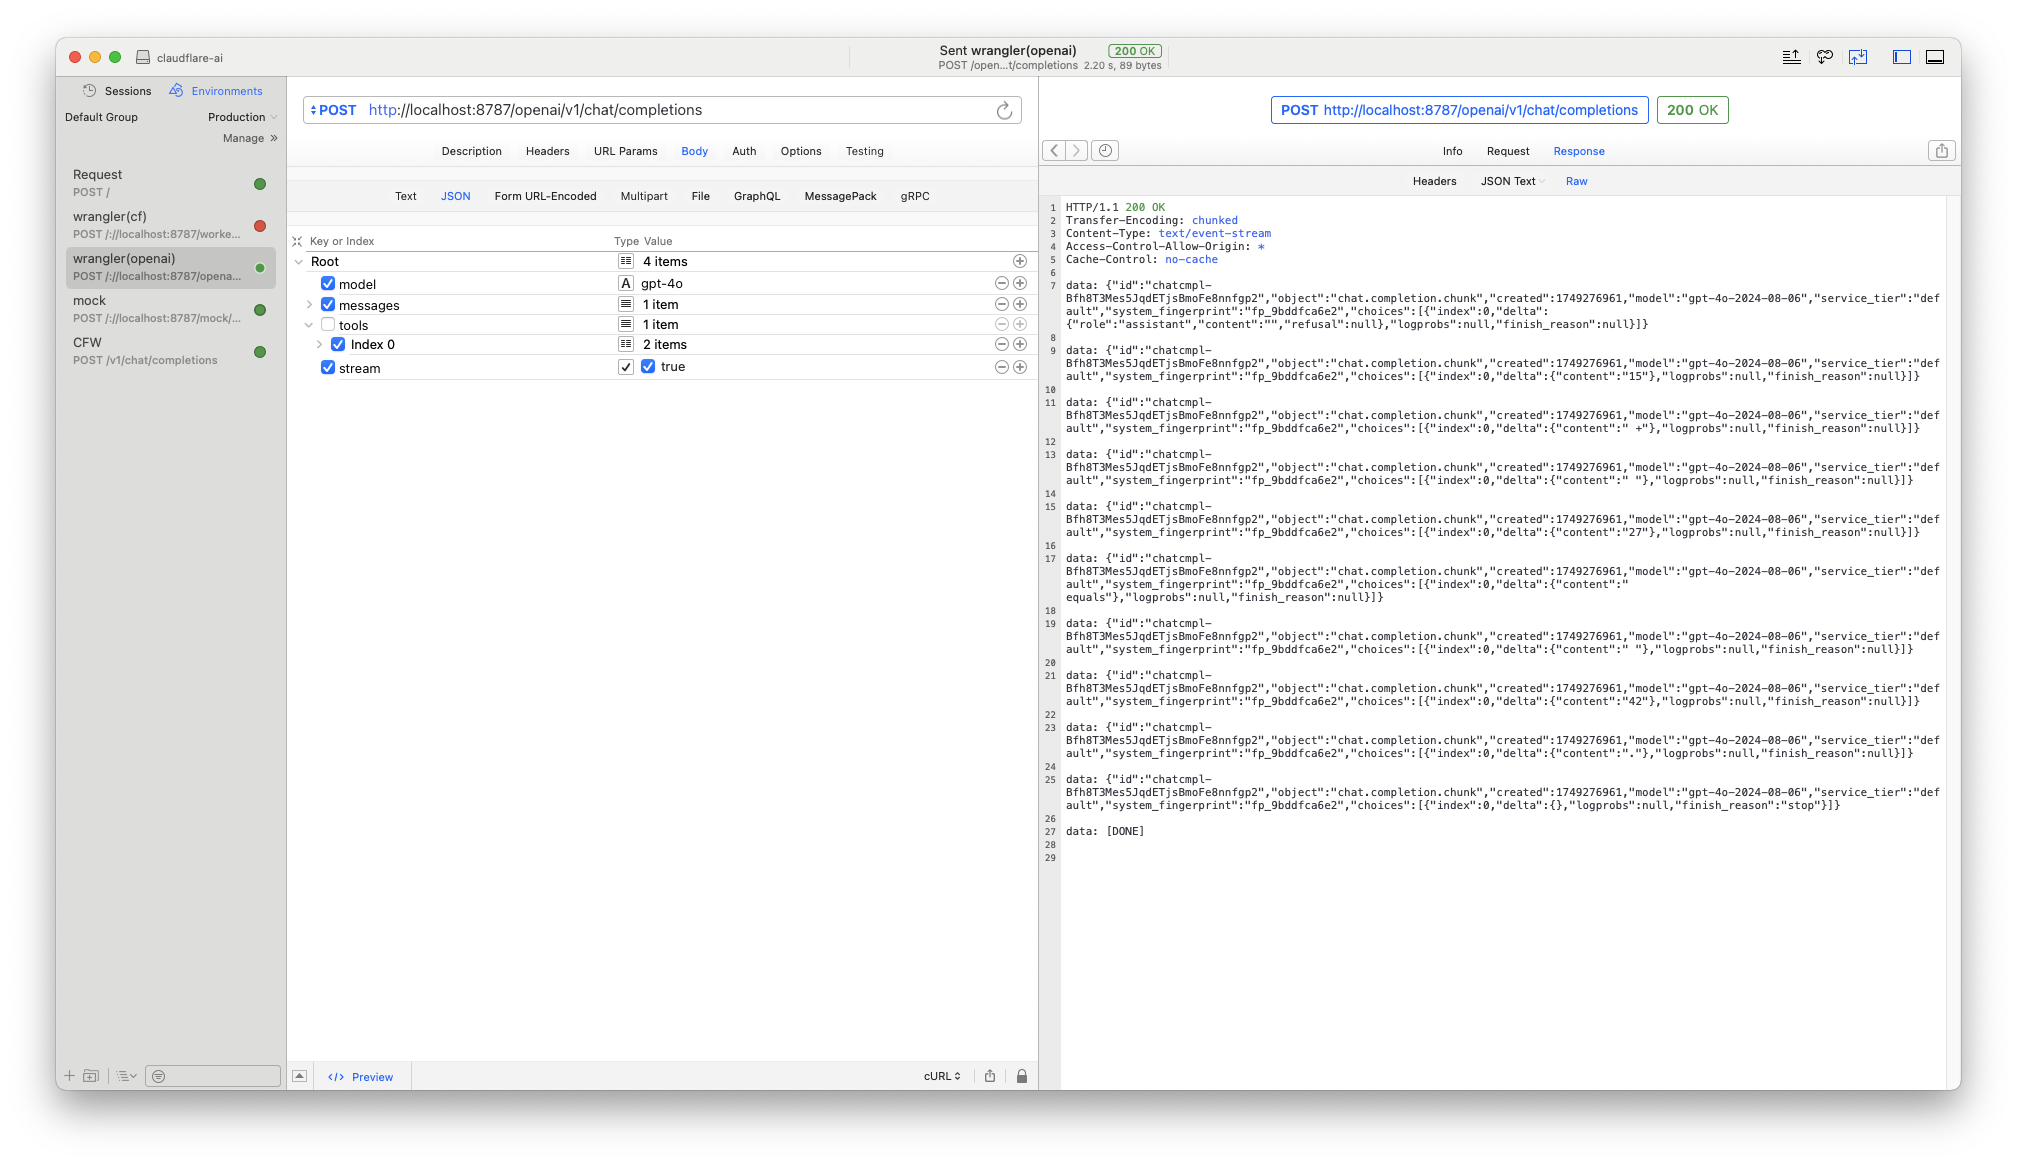Add new request with plus icon
The image size is (2017, 1164).
coord(70,1076)
